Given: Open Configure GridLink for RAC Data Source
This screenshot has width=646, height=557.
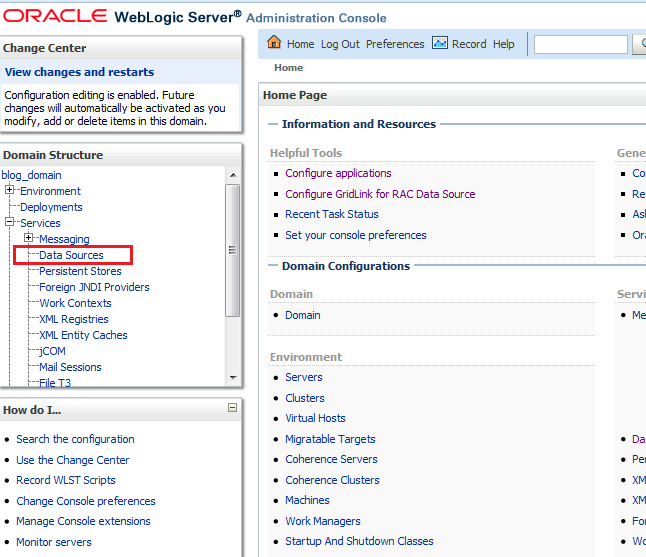Looking at the screenshot, I should click(380, 194).
